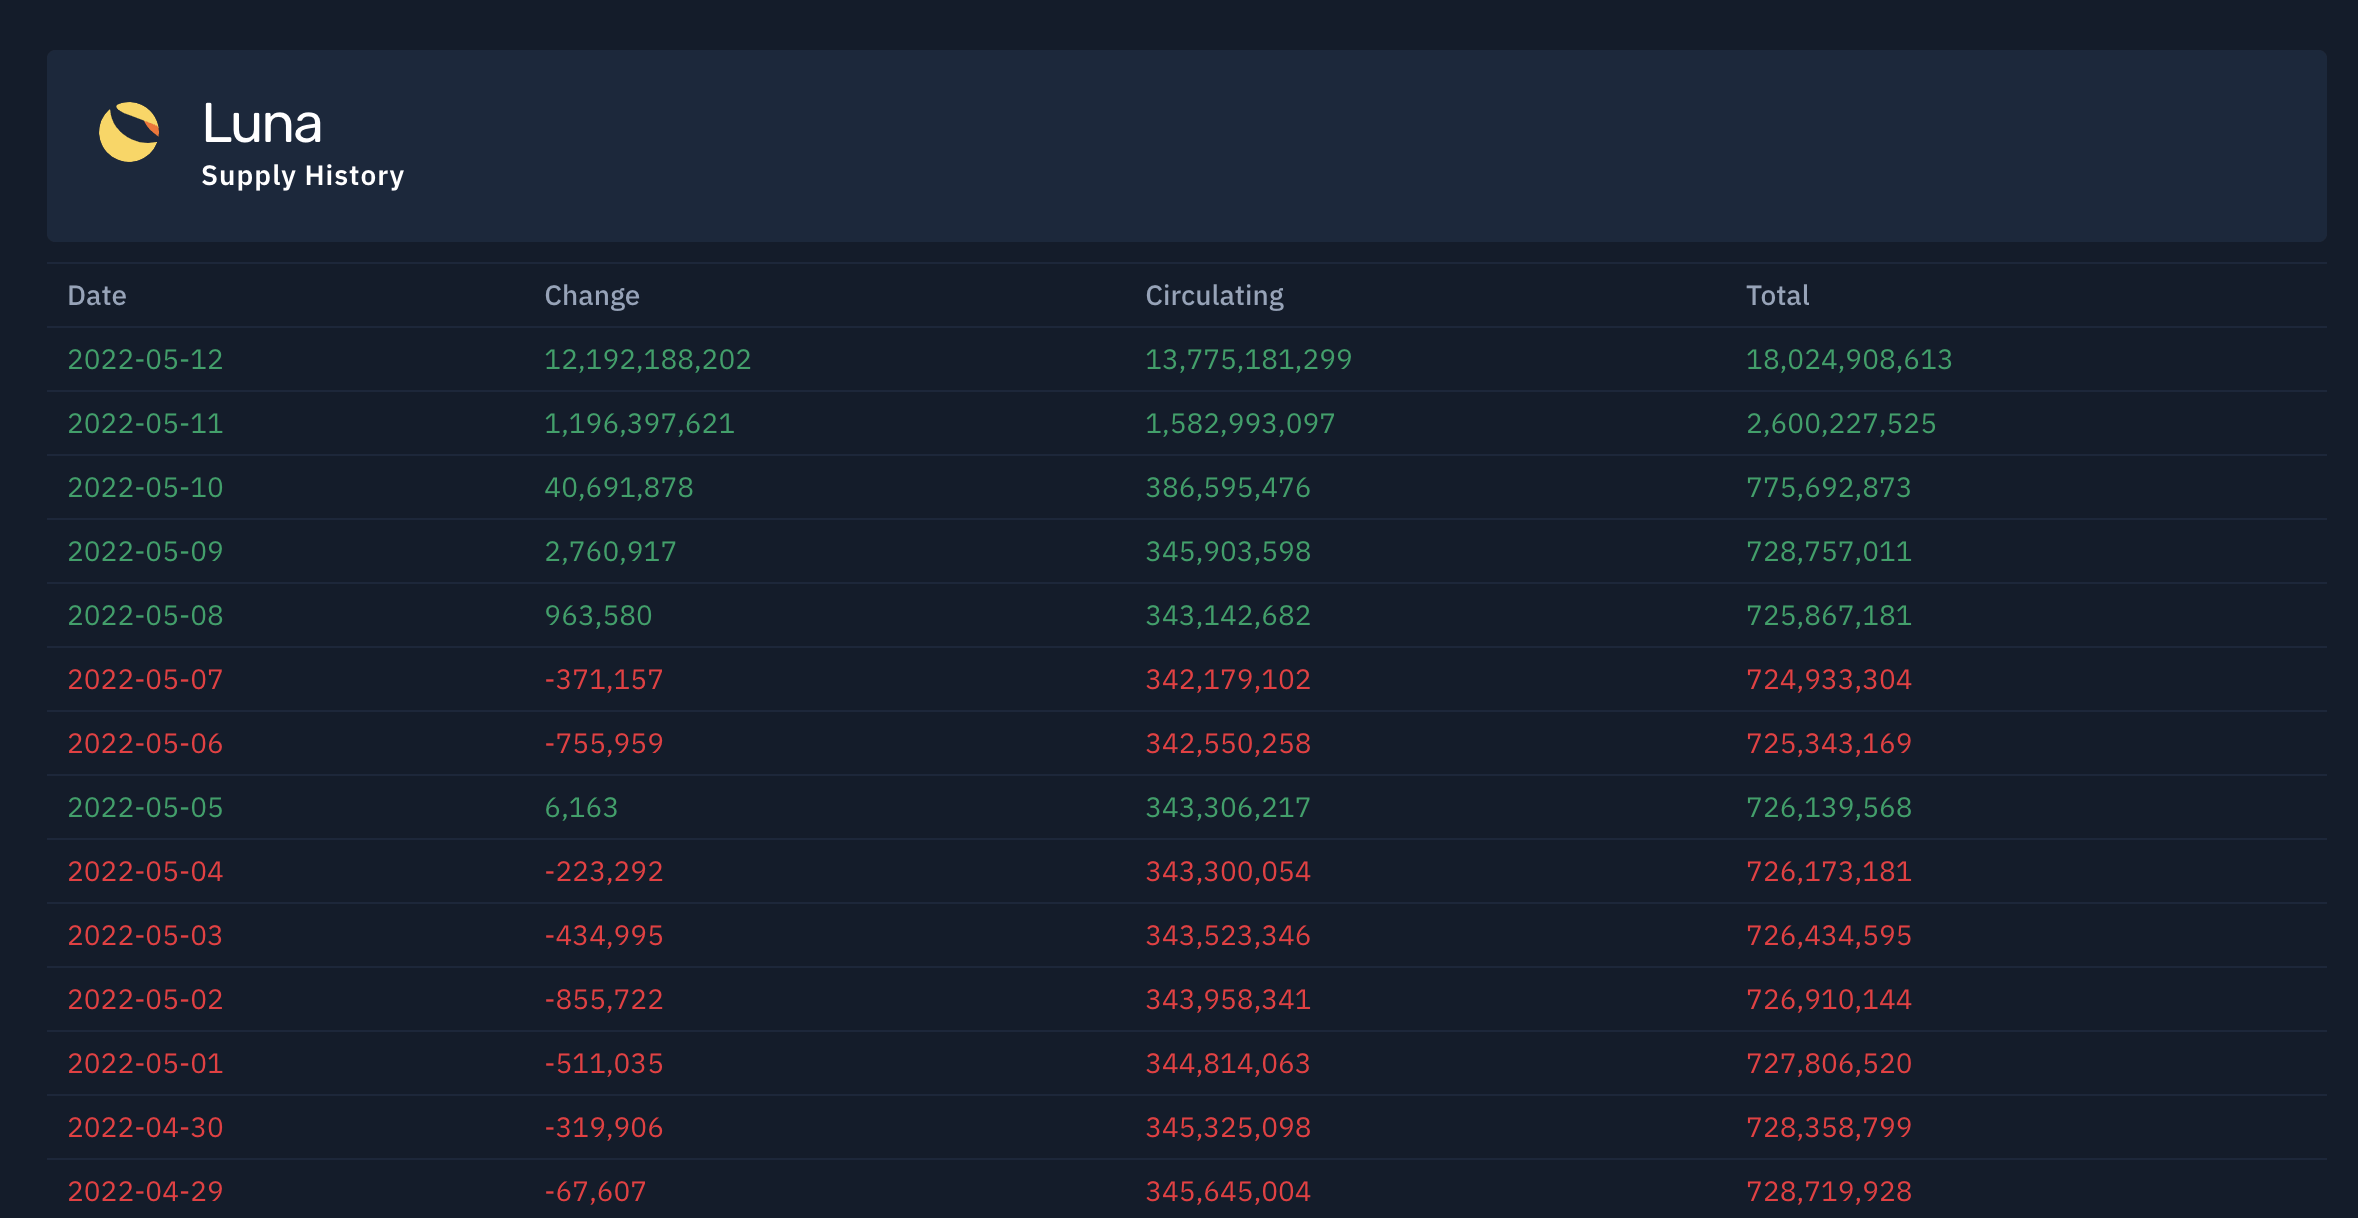The height and width of the screenshot is (1218, 2358).
Task: Click total value 726,173,181
Action: click(x=1829, y=872)
